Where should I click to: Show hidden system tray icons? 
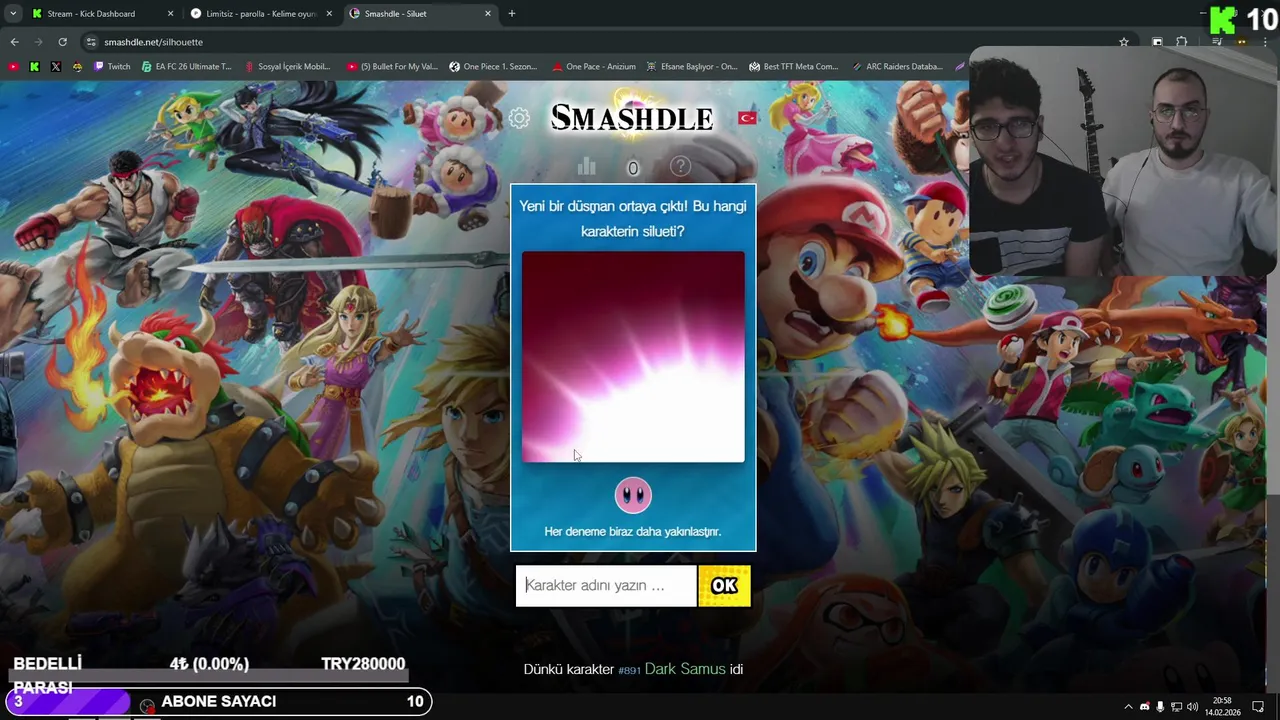click(x=1128, y=707)
